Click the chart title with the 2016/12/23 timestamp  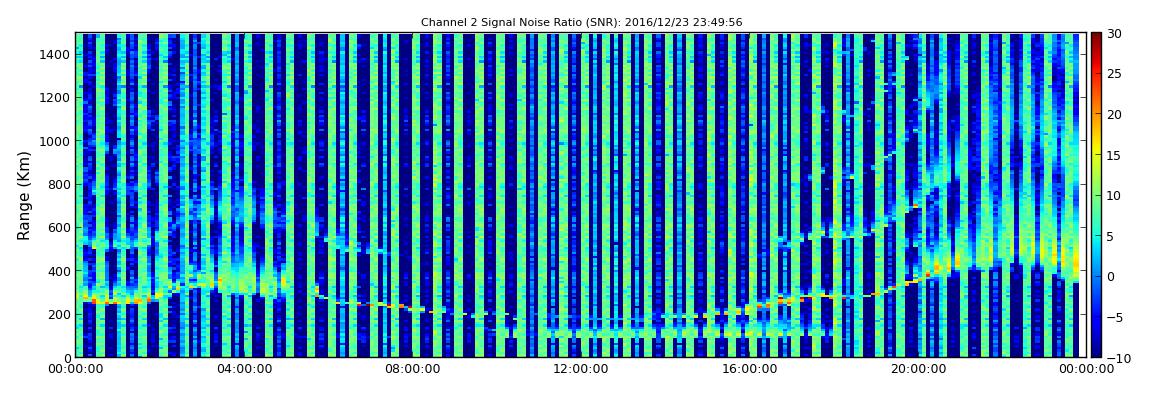[x=582, y=23]
